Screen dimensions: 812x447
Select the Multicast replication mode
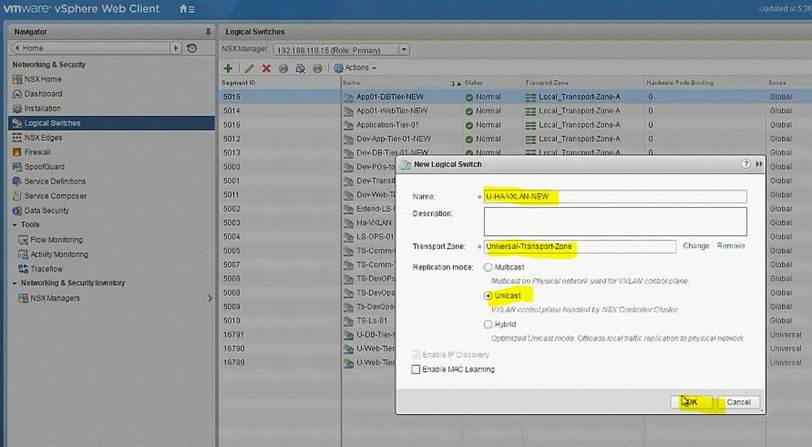488,268
